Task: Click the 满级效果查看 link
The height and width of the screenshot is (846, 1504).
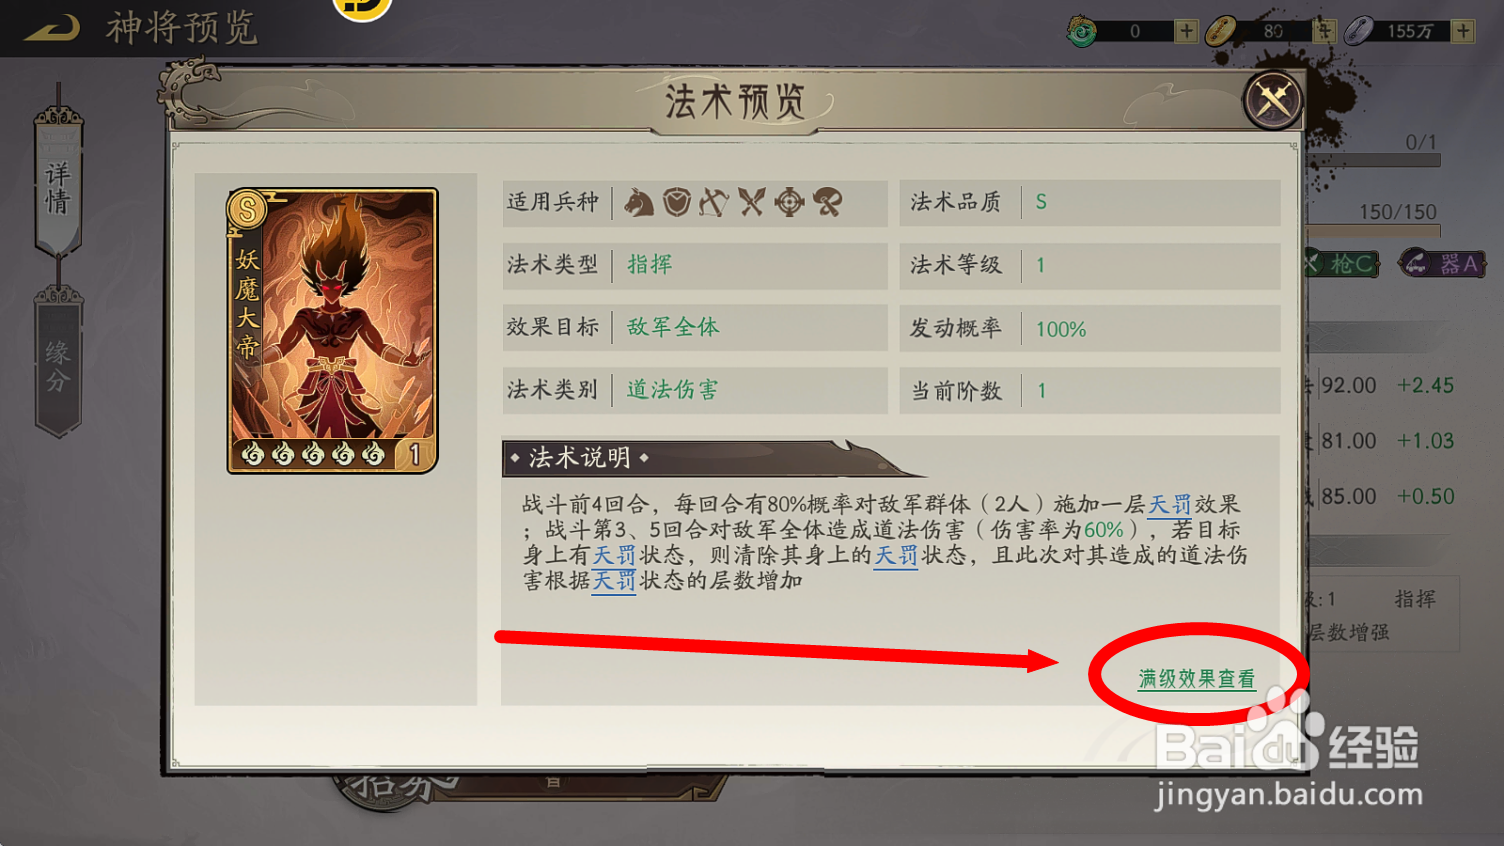Action: [1197, 679]
